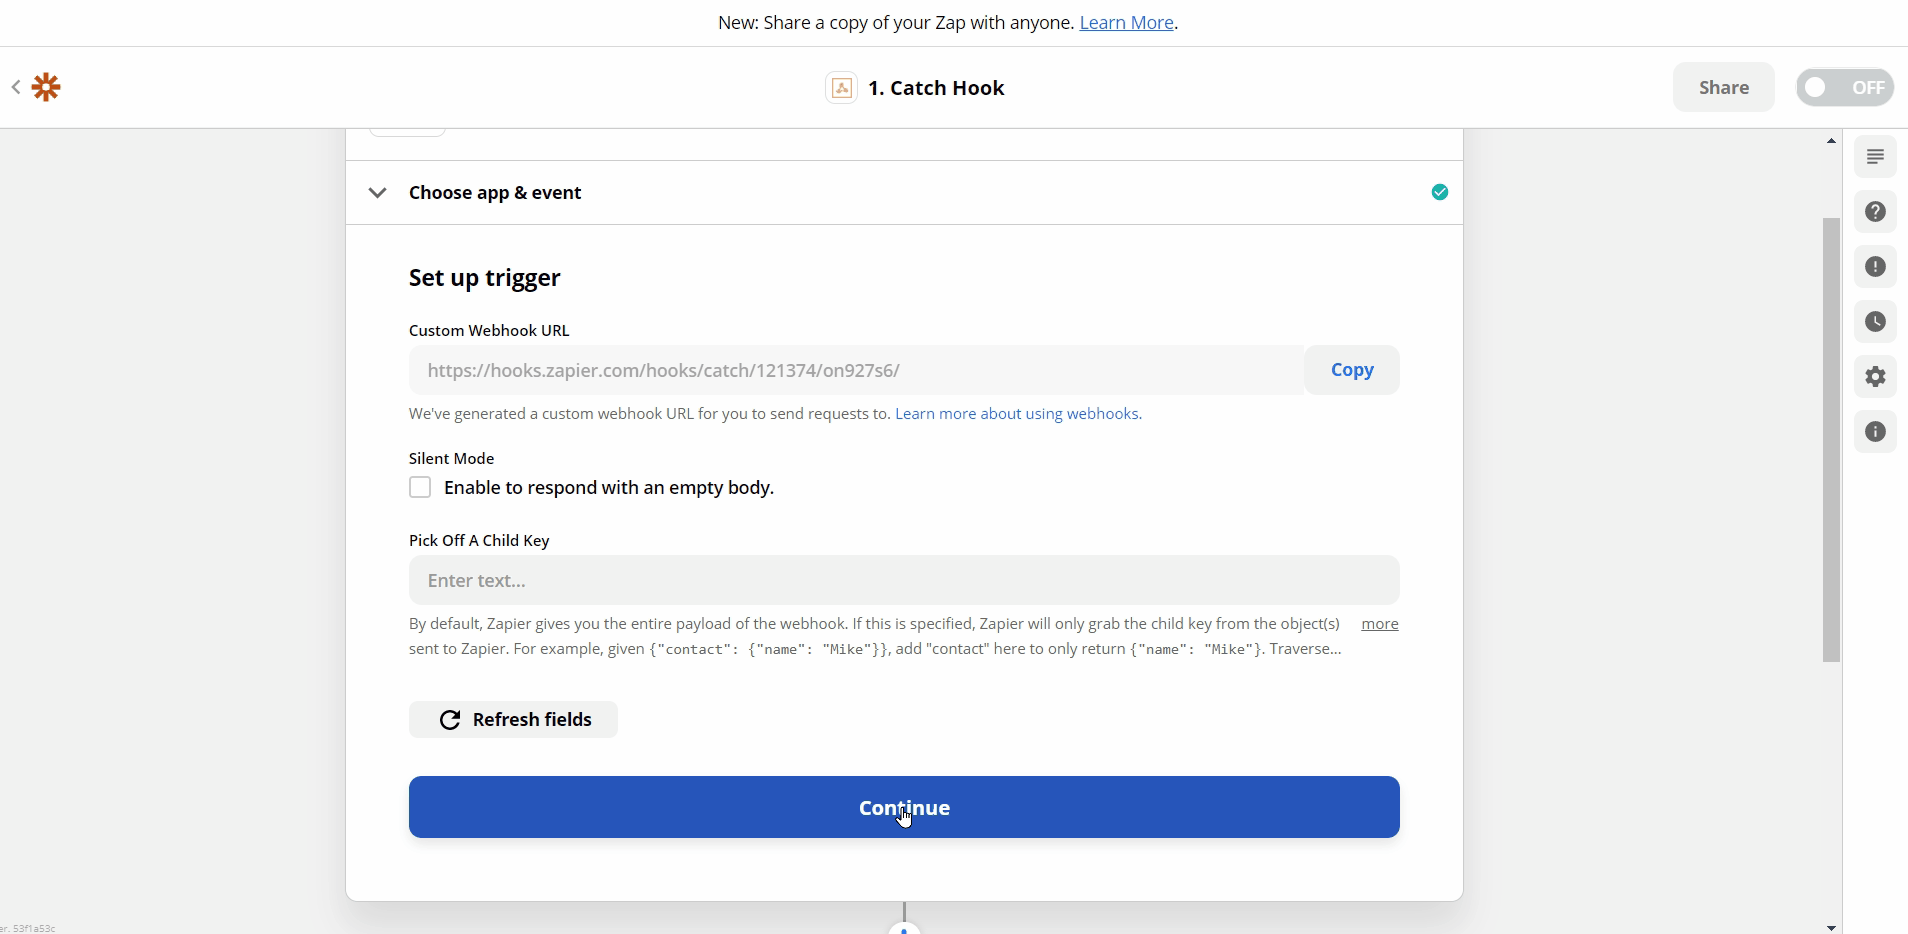Viewport: 1908px width, 934px height.
Task: Click the Zapier logo icon
Action: pyautogui.click(x=46, y=88)
